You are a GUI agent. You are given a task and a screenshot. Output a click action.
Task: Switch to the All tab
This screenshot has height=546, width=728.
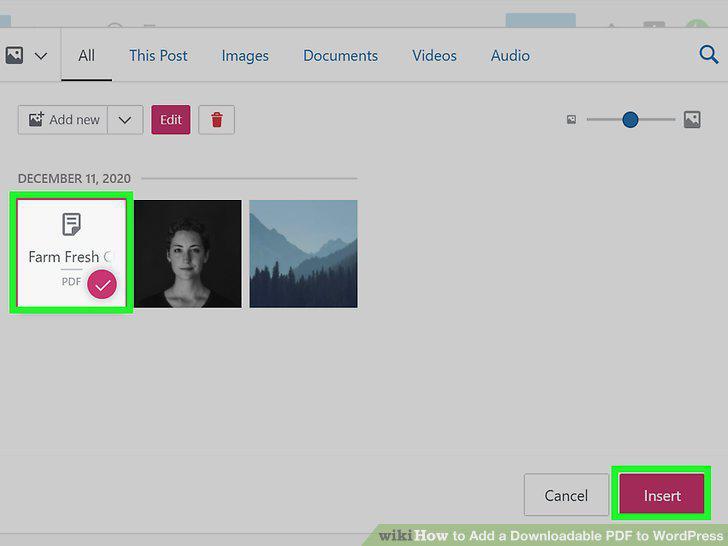point(86,56)
